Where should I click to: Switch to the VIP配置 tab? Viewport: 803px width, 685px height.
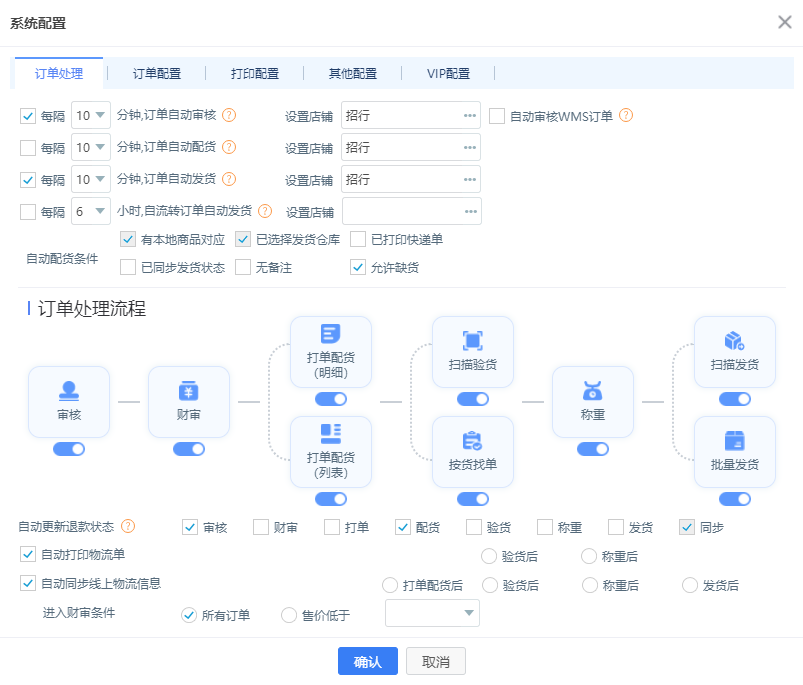pyautogui.click(x=448, y=73)
